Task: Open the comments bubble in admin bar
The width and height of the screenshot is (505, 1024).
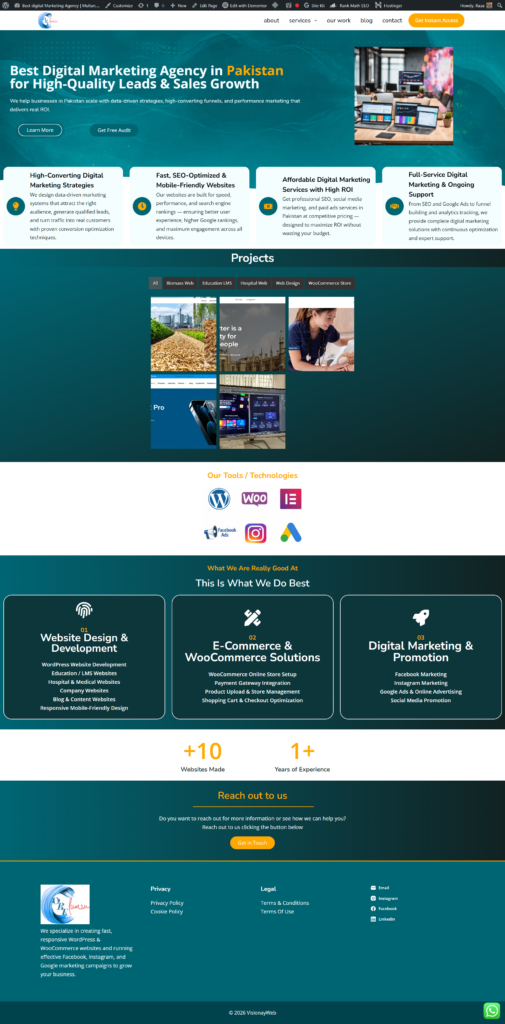Action: tap(157, 5)
